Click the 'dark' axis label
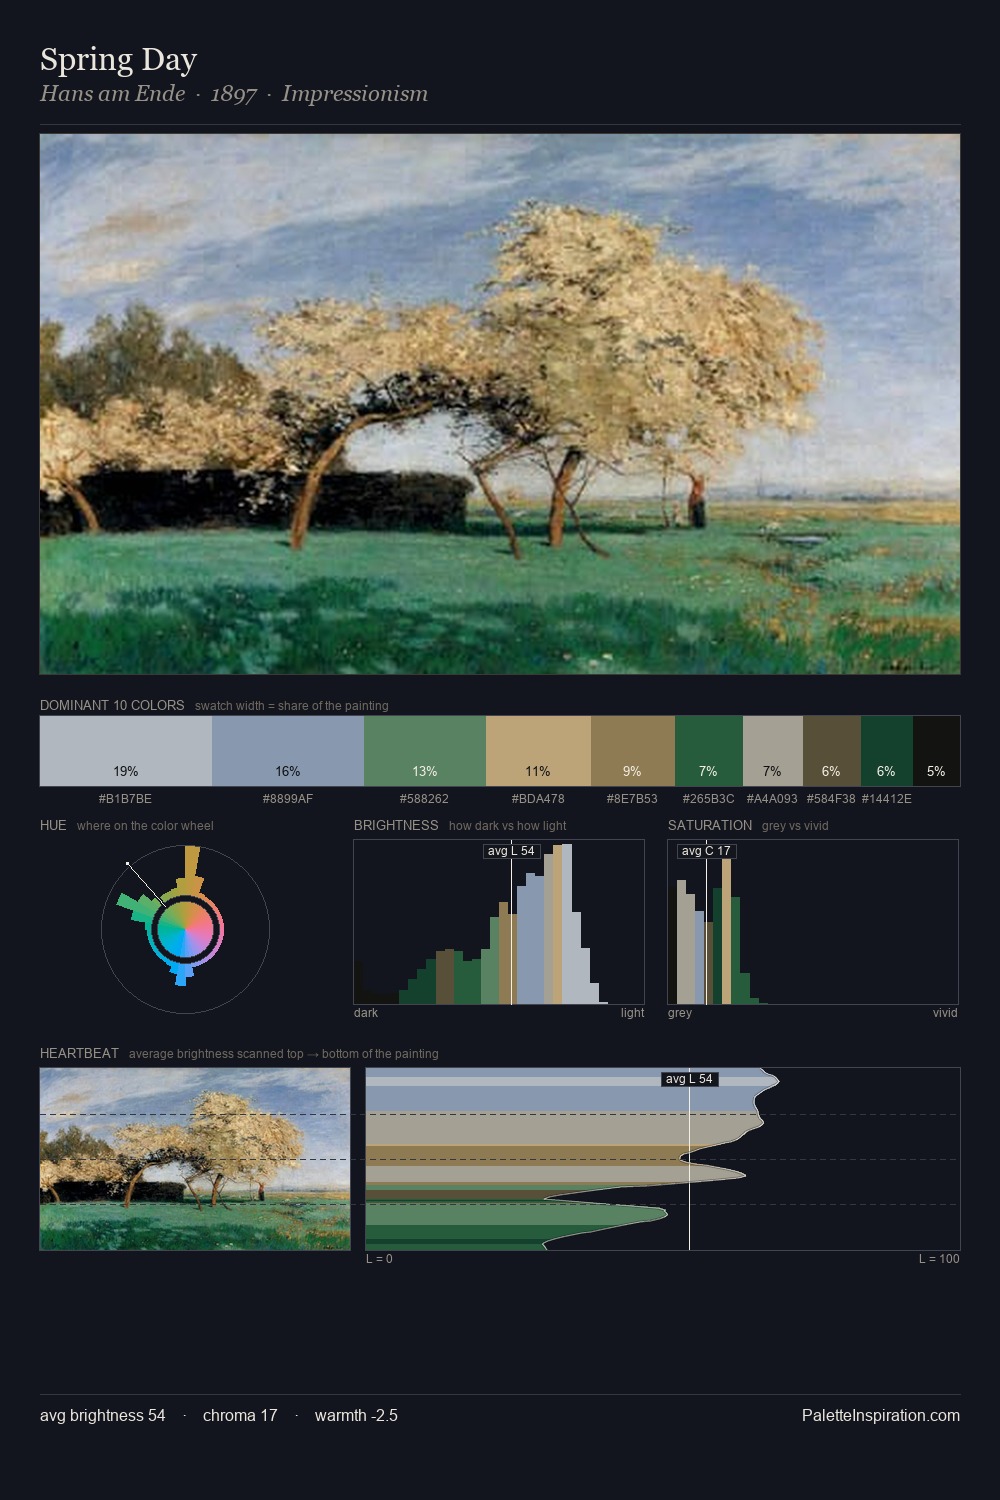This screenshot has width=1000, height=1500. point(366,1013)
